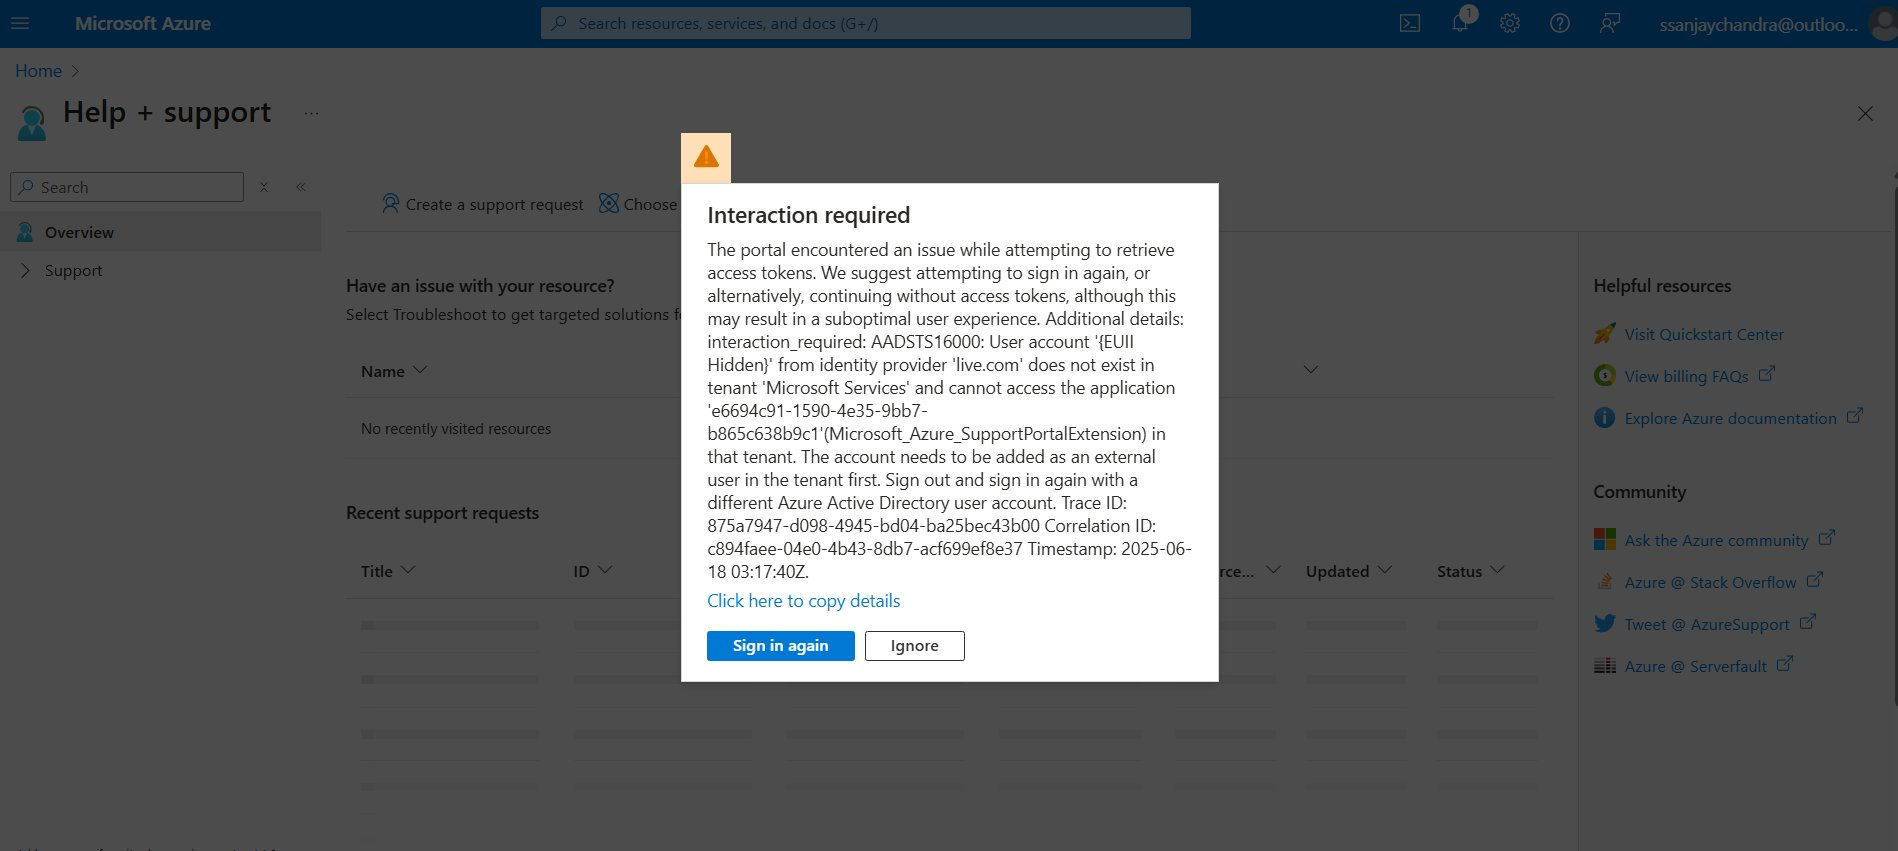Open the portal hamburger menu
This screenshot has height=851, width=1898.
(20, 23)
